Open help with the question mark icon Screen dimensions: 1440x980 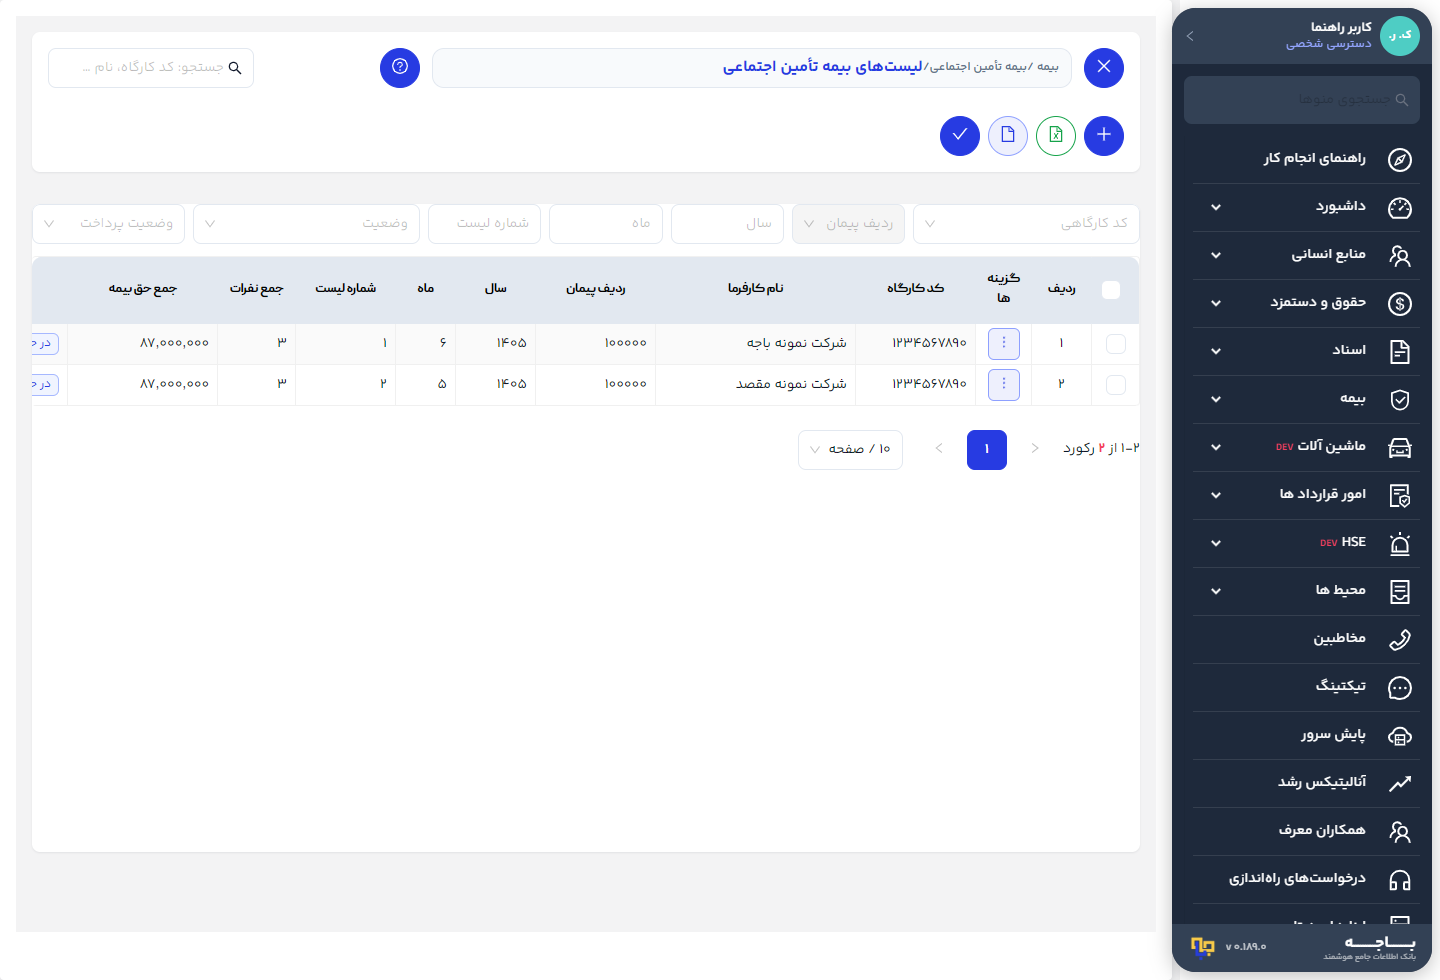coord(400,68)
